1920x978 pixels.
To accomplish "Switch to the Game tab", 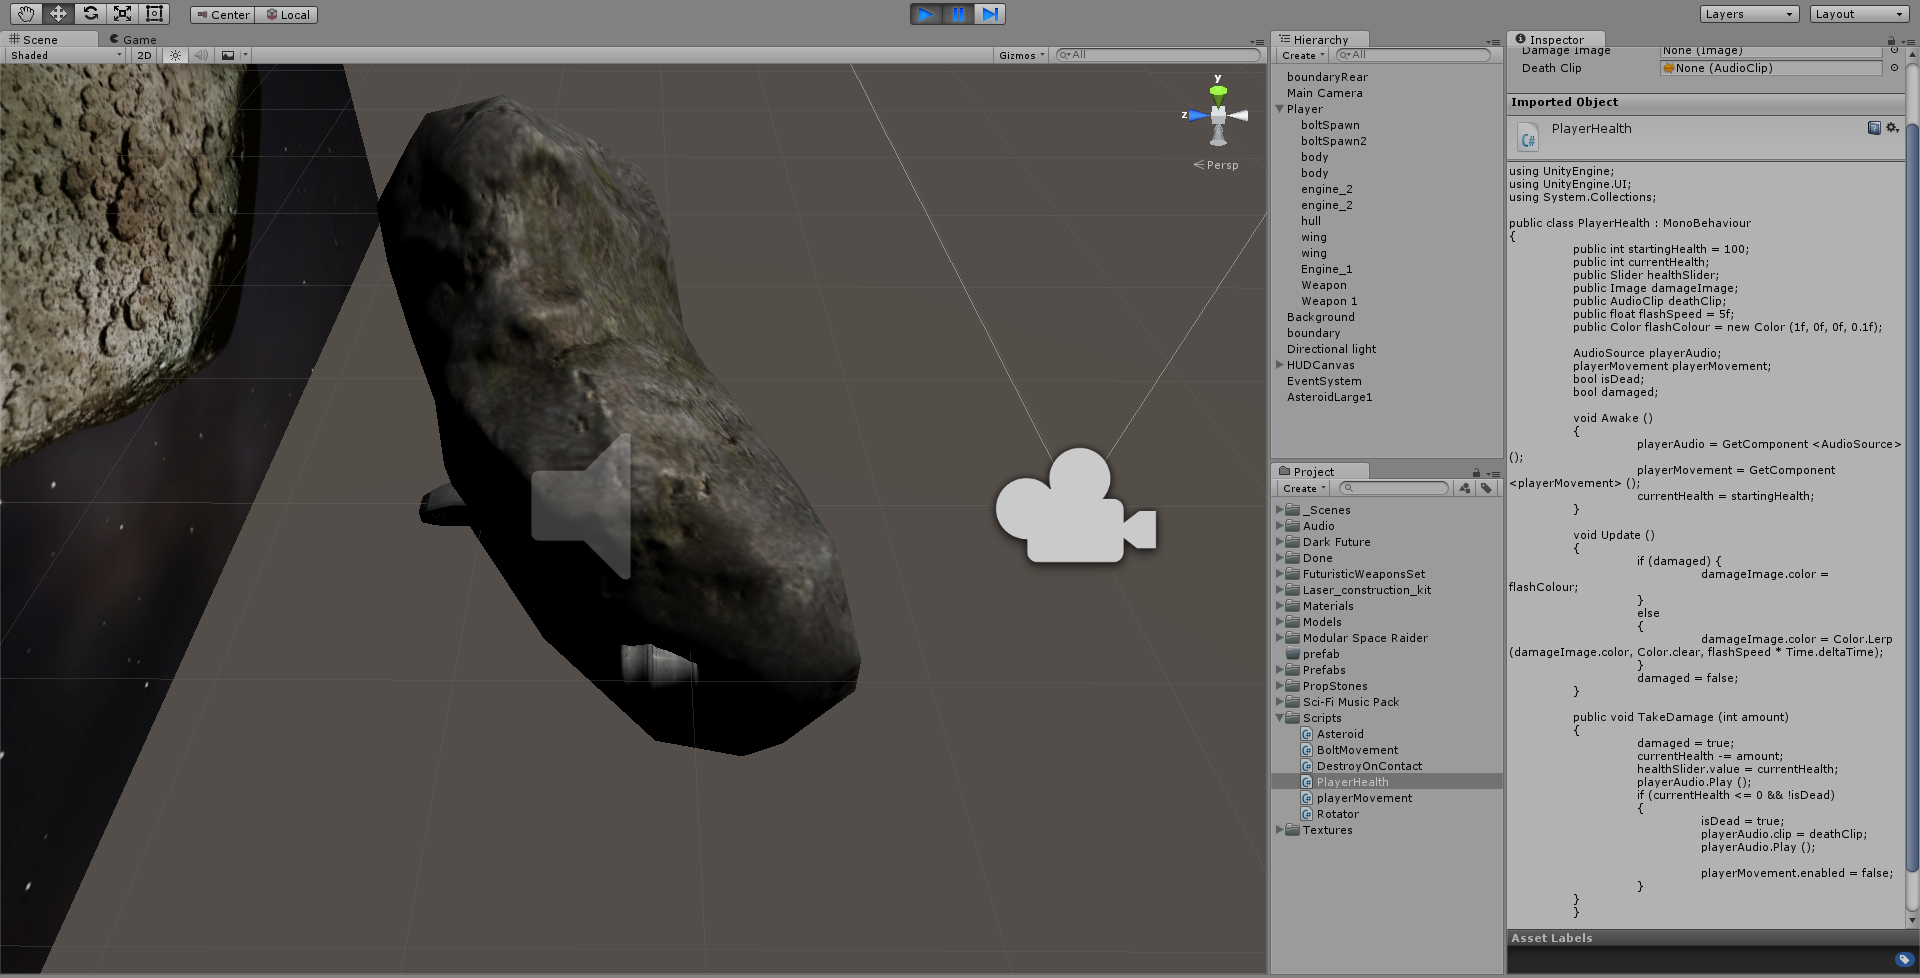I will click(133, 40).
